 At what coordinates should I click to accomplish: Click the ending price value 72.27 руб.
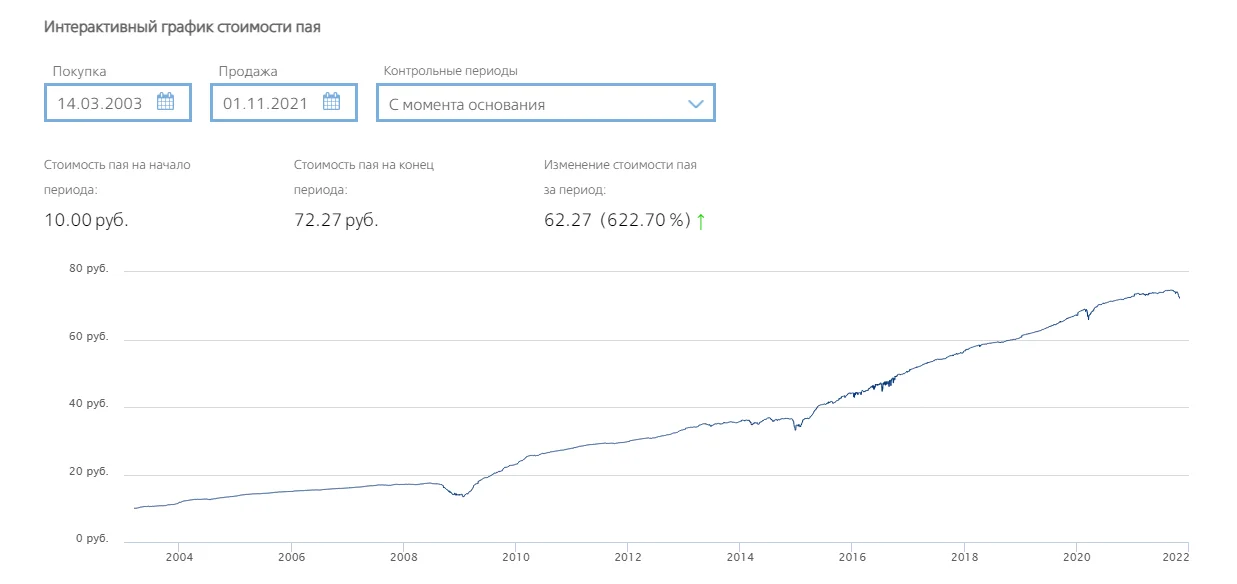pyautogui.click(x=336, y=220)
